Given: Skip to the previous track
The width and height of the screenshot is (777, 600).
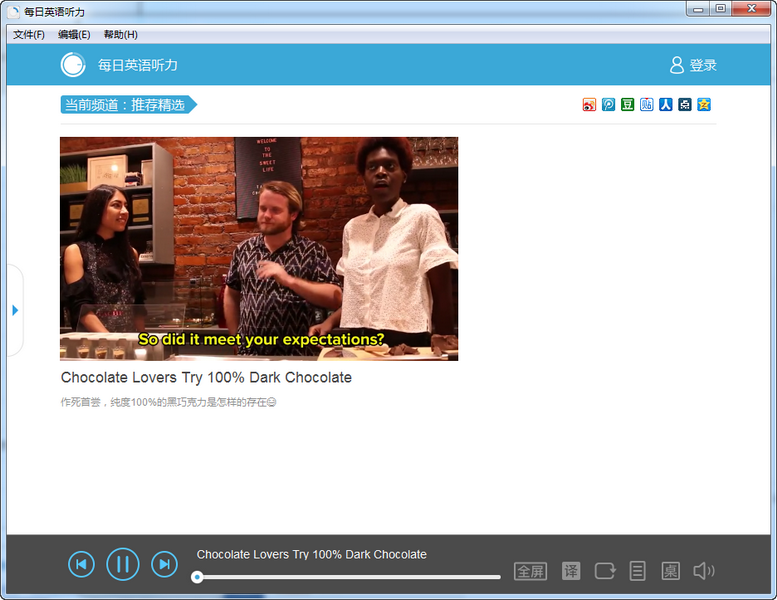Looking at the screenshot, I should tap(81, 565).
